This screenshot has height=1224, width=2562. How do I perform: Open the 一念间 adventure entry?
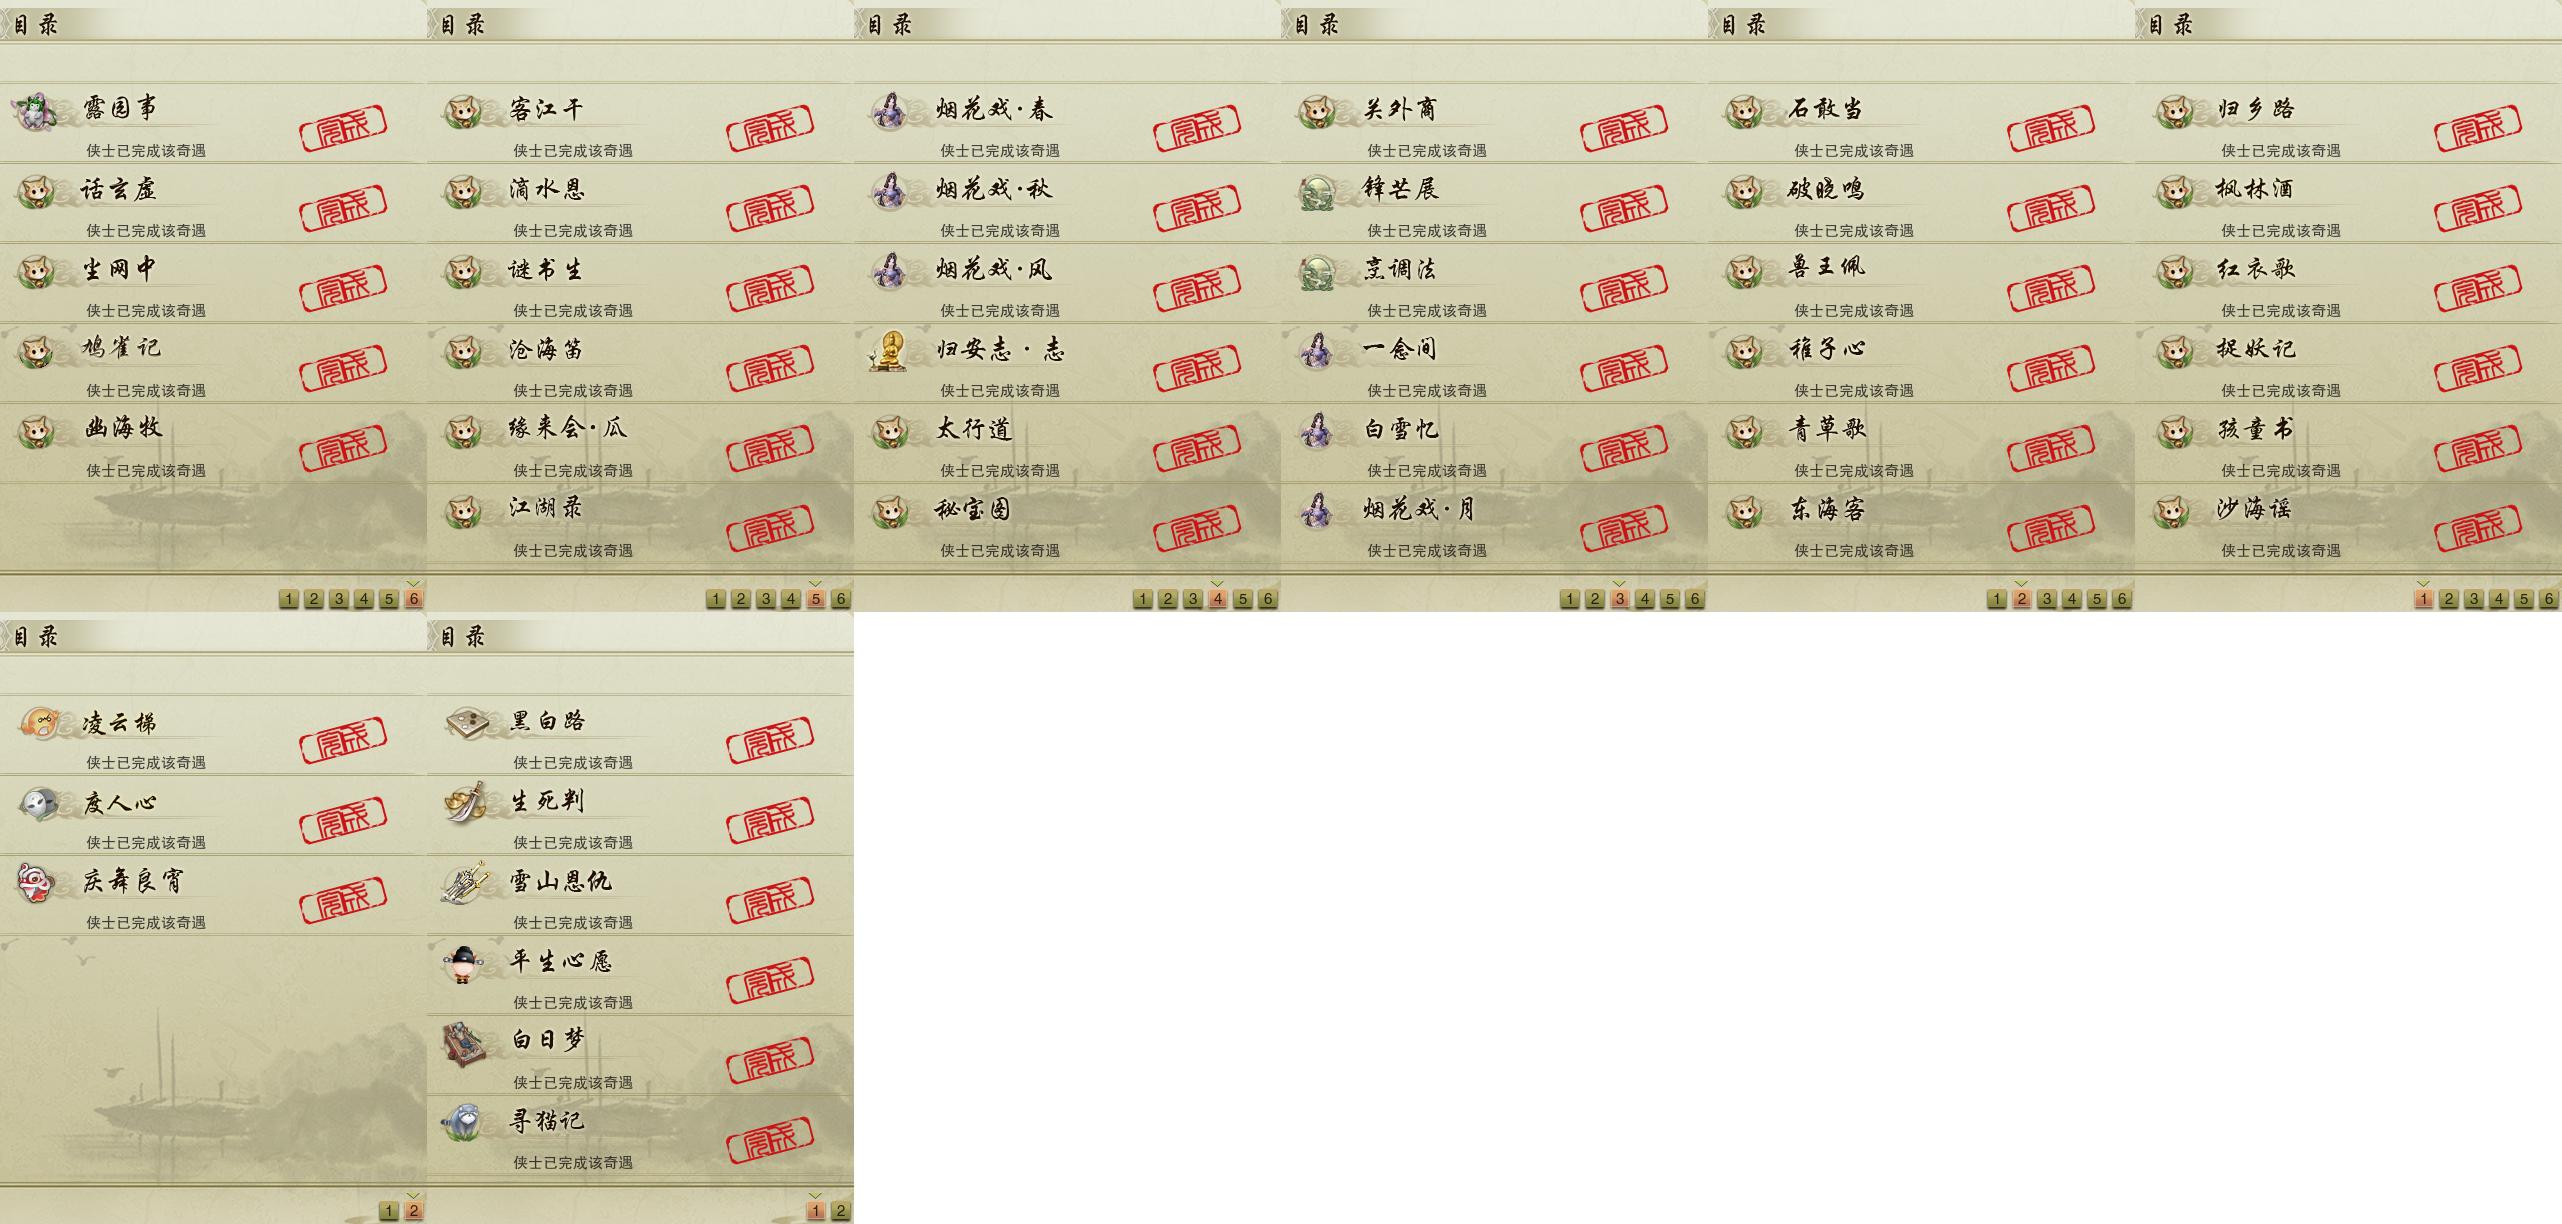tap(1494, 363)
